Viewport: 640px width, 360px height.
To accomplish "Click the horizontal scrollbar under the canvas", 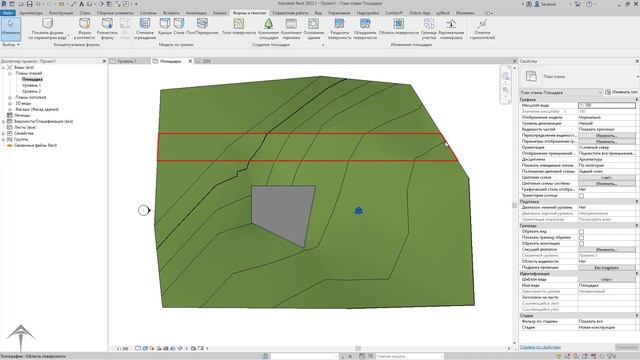I will point(358,349).
